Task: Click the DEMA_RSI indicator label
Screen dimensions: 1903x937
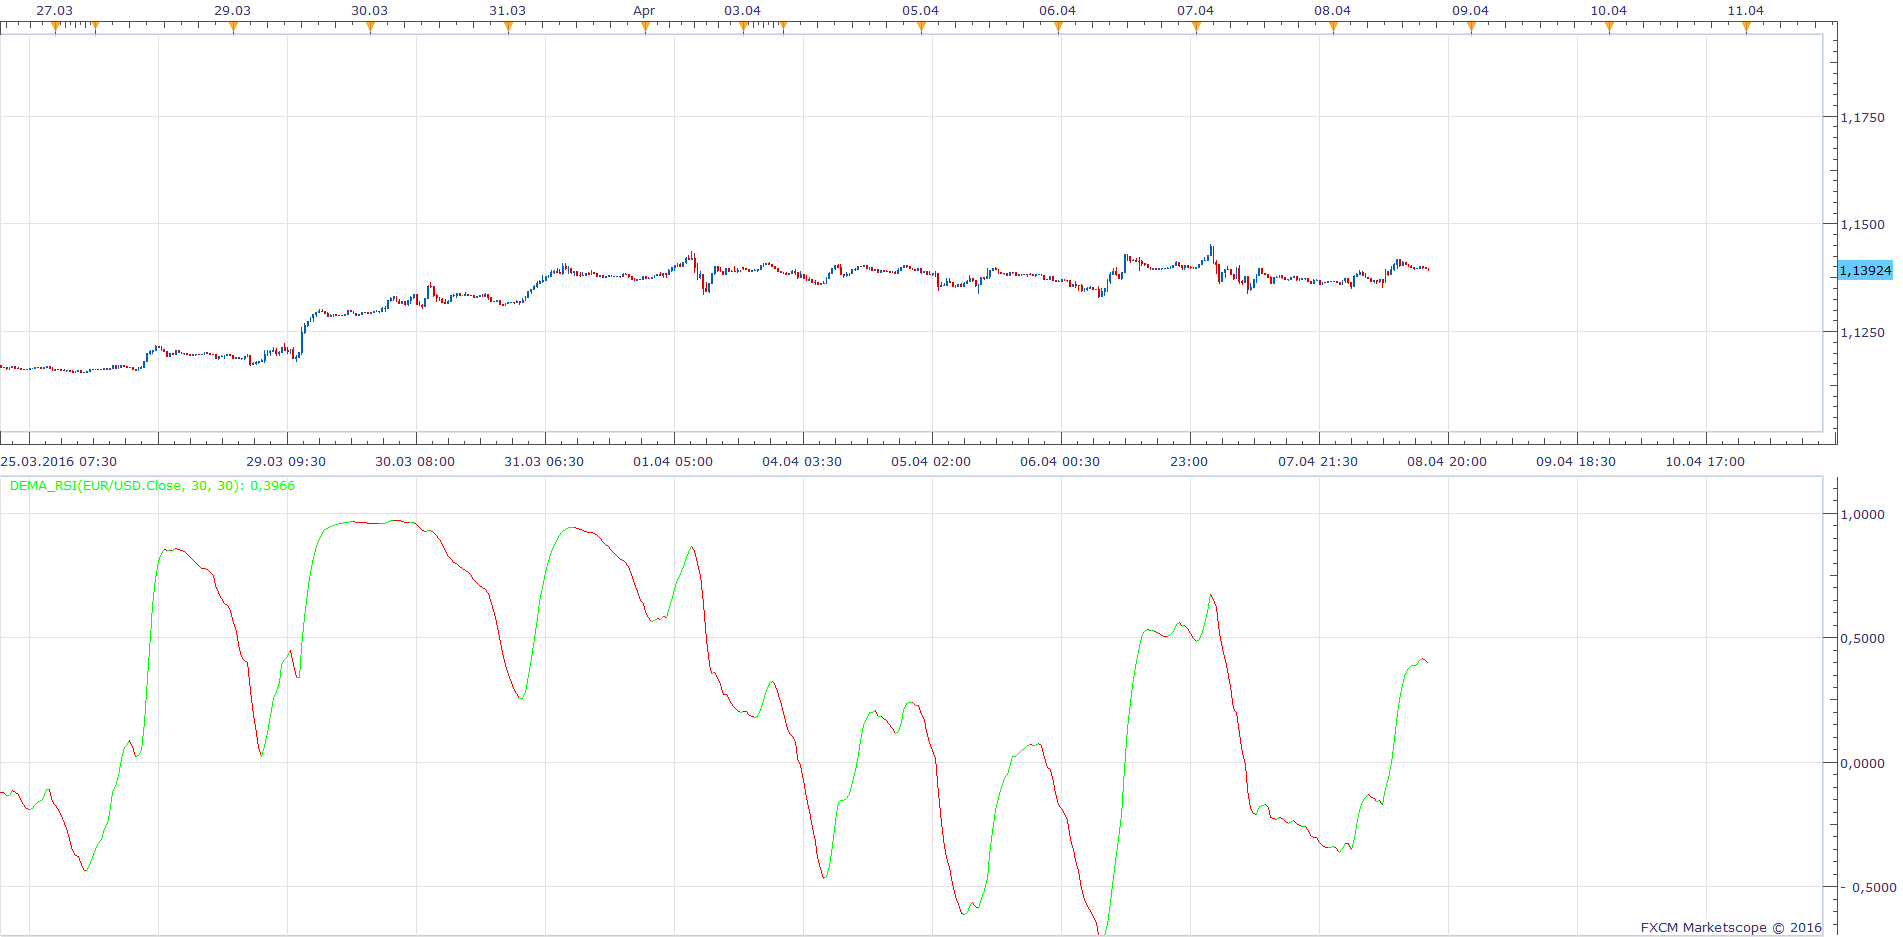Action: pyautogui.click(x=152, y=486)
